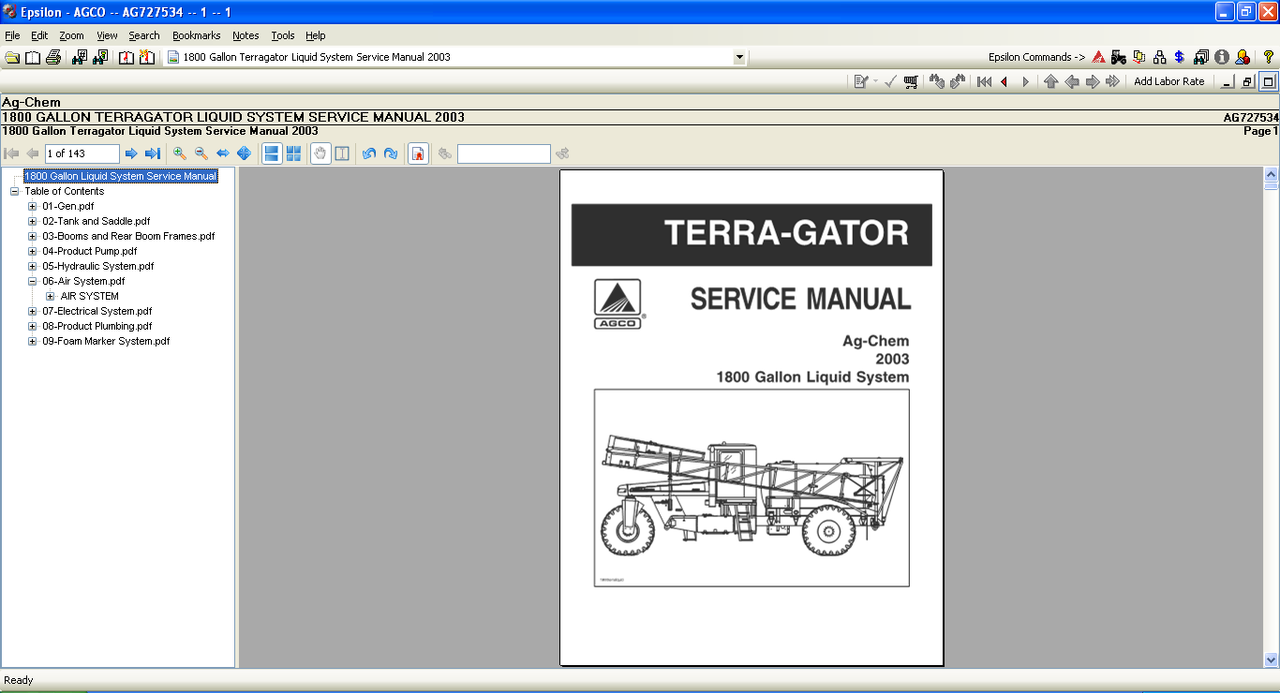The height and width of the screenshot is (693, 1280).
Task: Click the shopping cart icon
Action: tap(911, 81)
